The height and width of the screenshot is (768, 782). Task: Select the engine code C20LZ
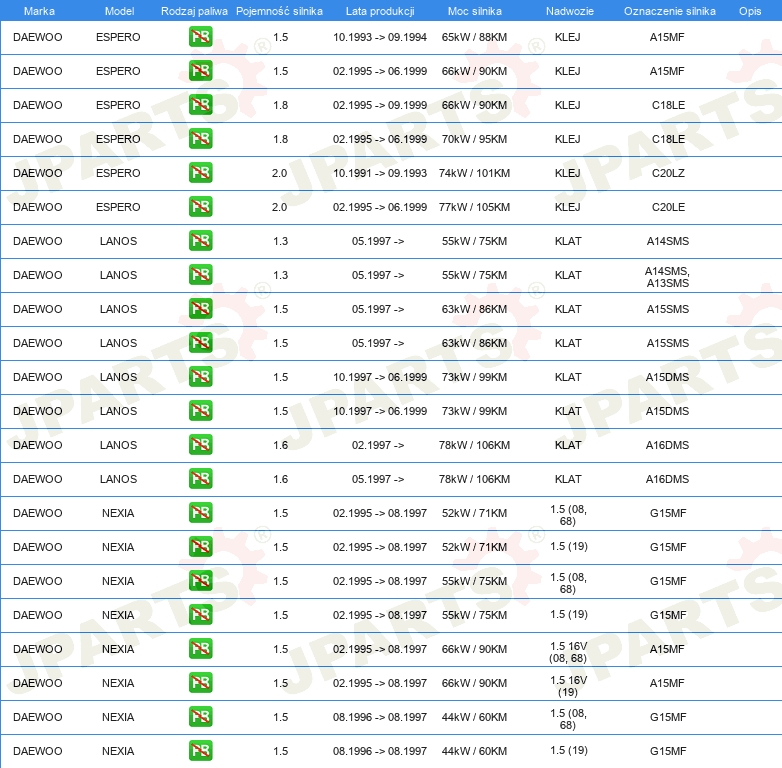pos(668,173)
